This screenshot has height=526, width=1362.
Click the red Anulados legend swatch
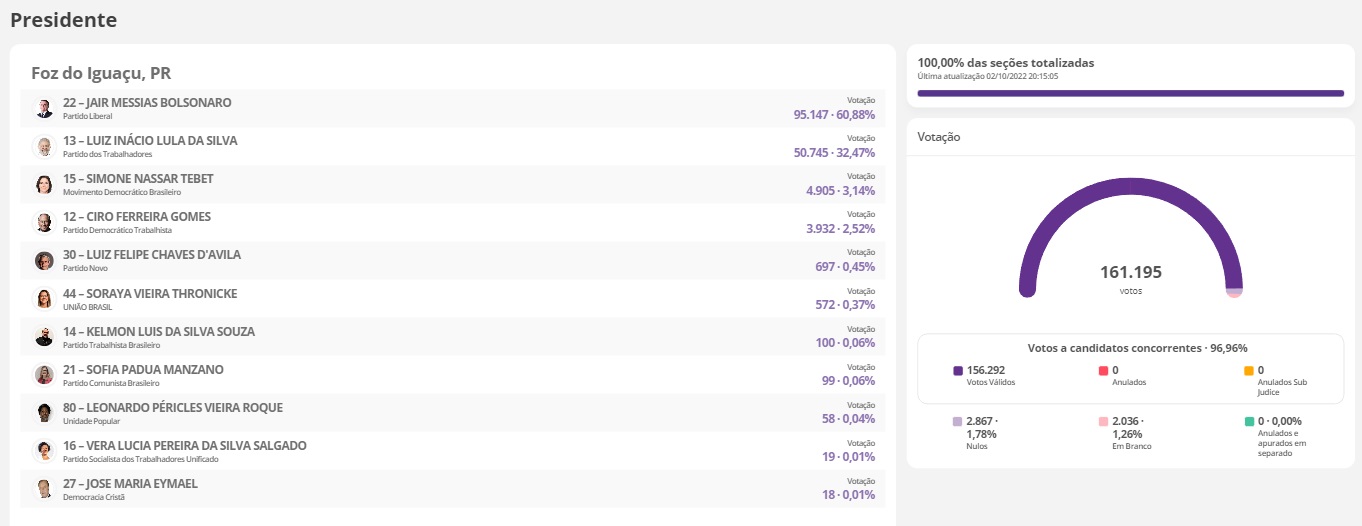point(1103,371)
